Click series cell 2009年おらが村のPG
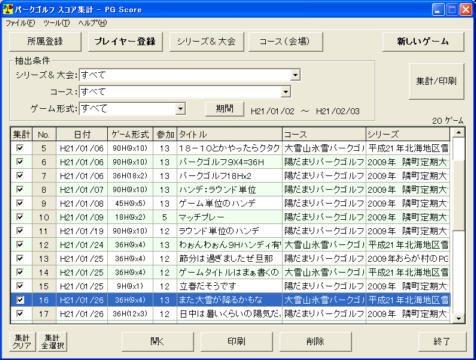476x360 pixels. 408,258
